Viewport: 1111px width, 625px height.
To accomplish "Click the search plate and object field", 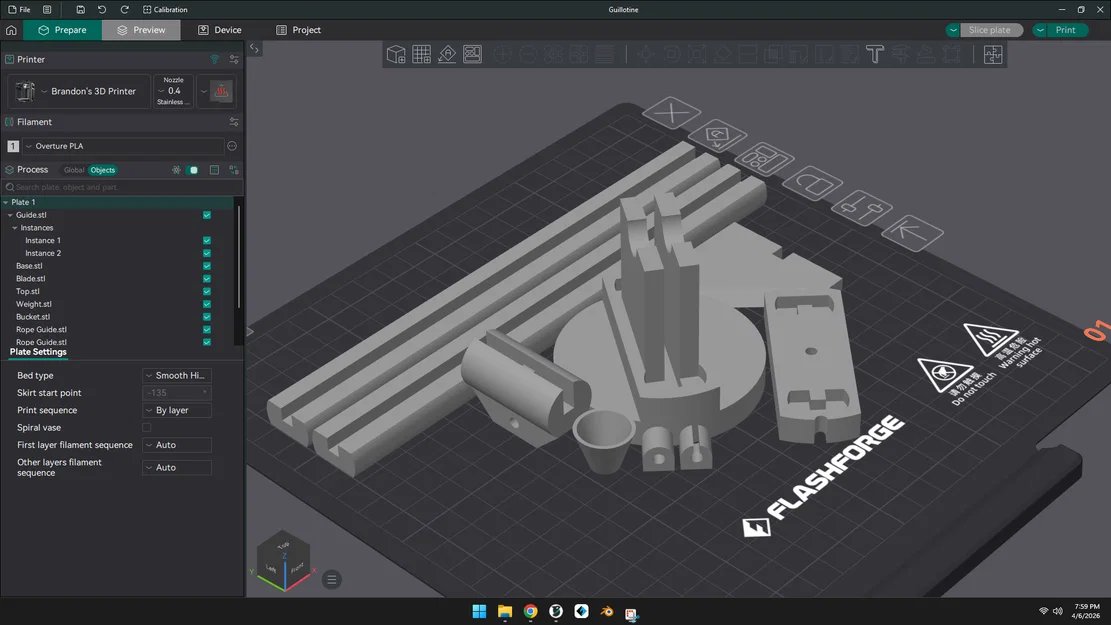I will (122, 187).
